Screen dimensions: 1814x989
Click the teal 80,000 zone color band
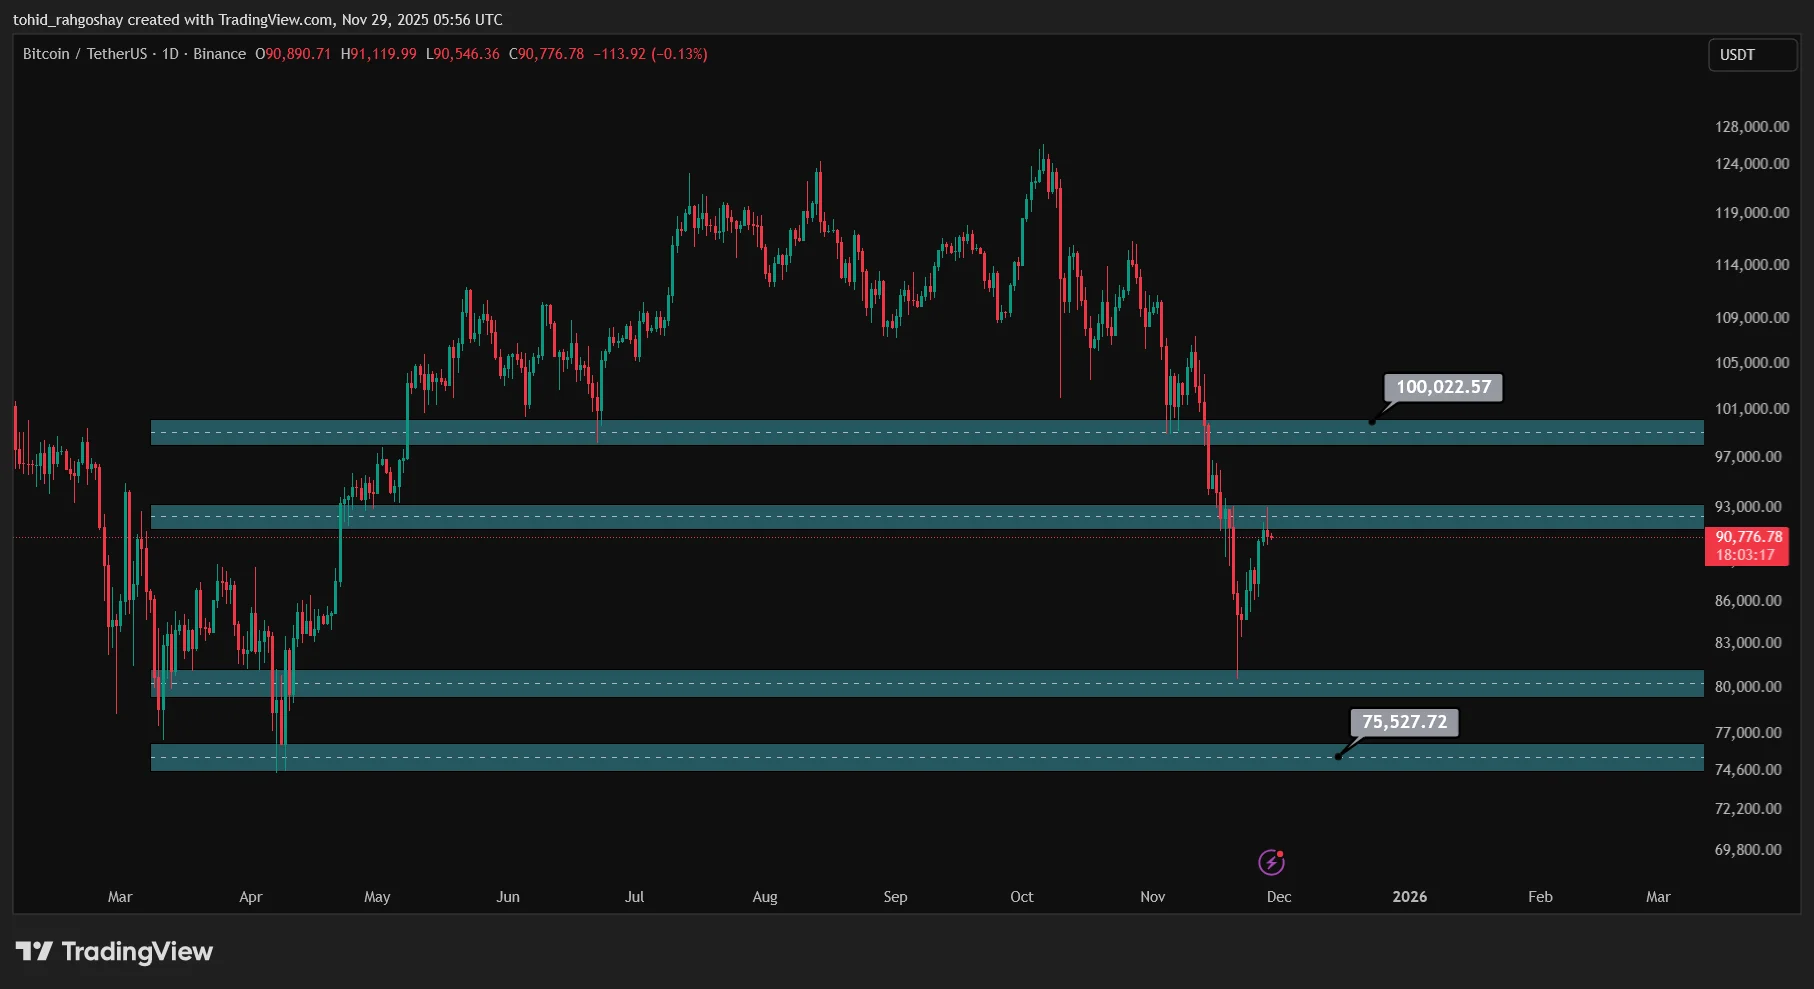[x=900, y=684]
